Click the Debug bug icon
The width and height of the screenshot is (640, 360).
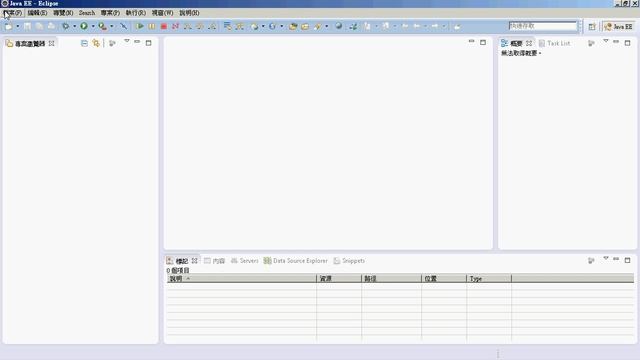(65, 27)
